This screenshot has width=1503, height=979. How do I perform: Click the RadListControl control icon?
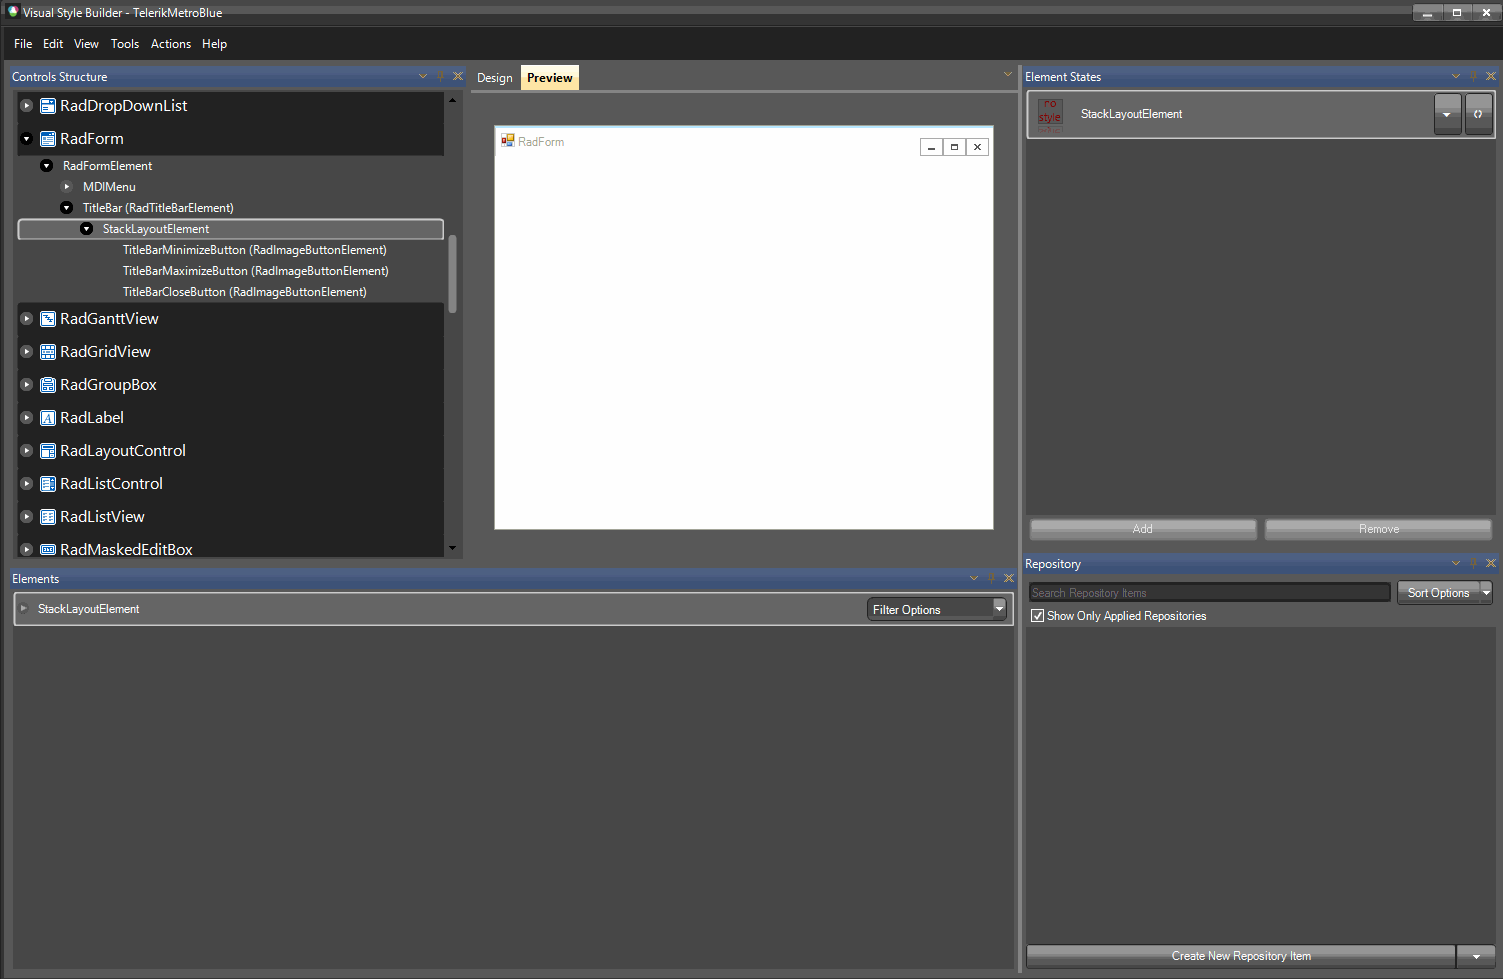(47, 484)
